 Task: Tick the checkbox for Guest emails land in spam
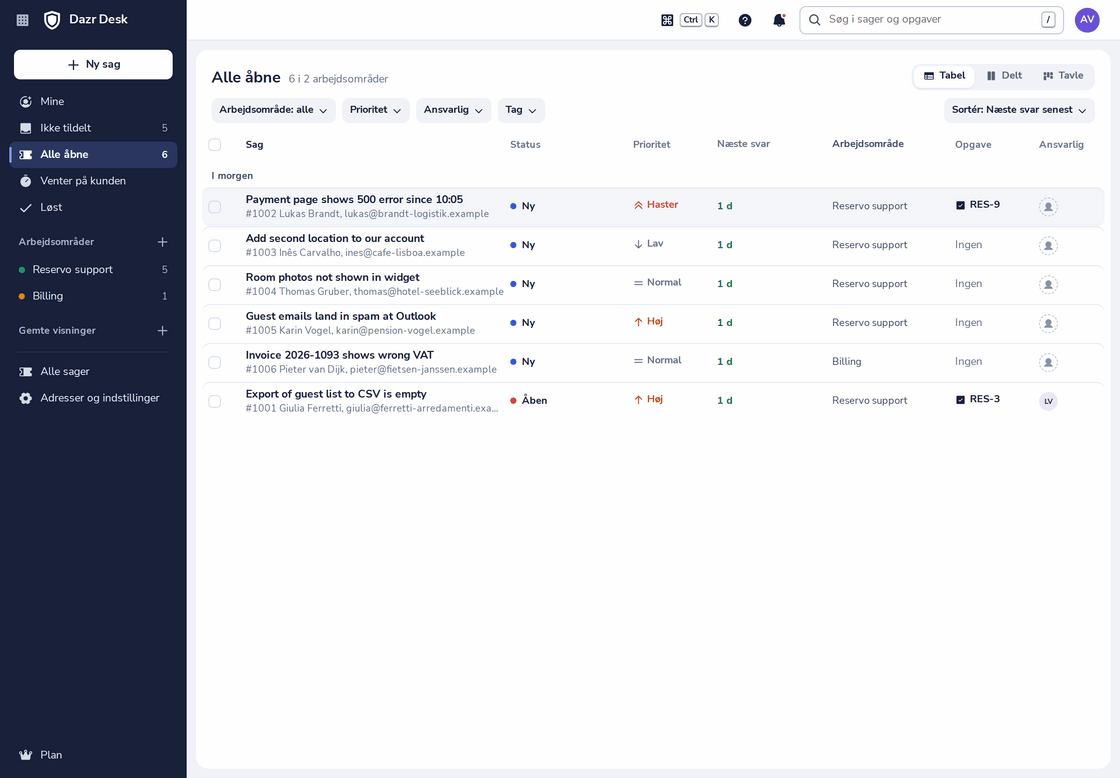[x=214, y=324]
